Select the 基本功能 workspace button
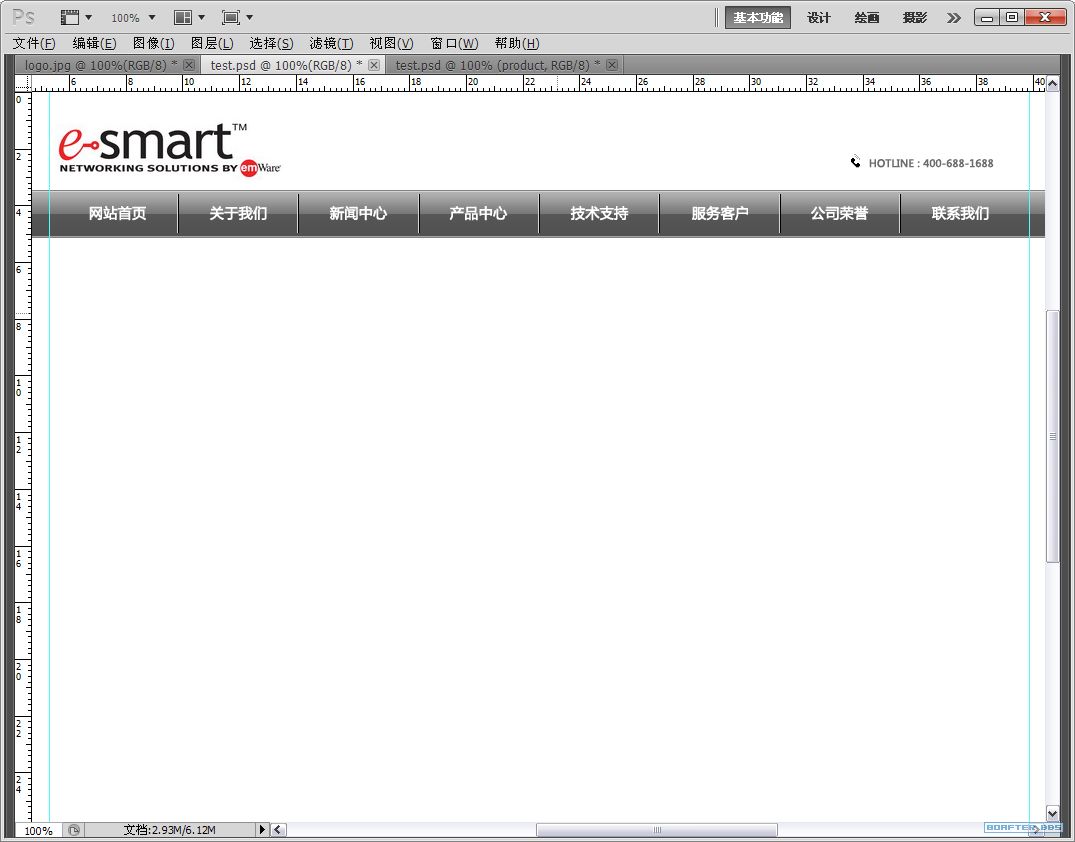Viewport: 1075px width, 842px height. coord(758,17)
